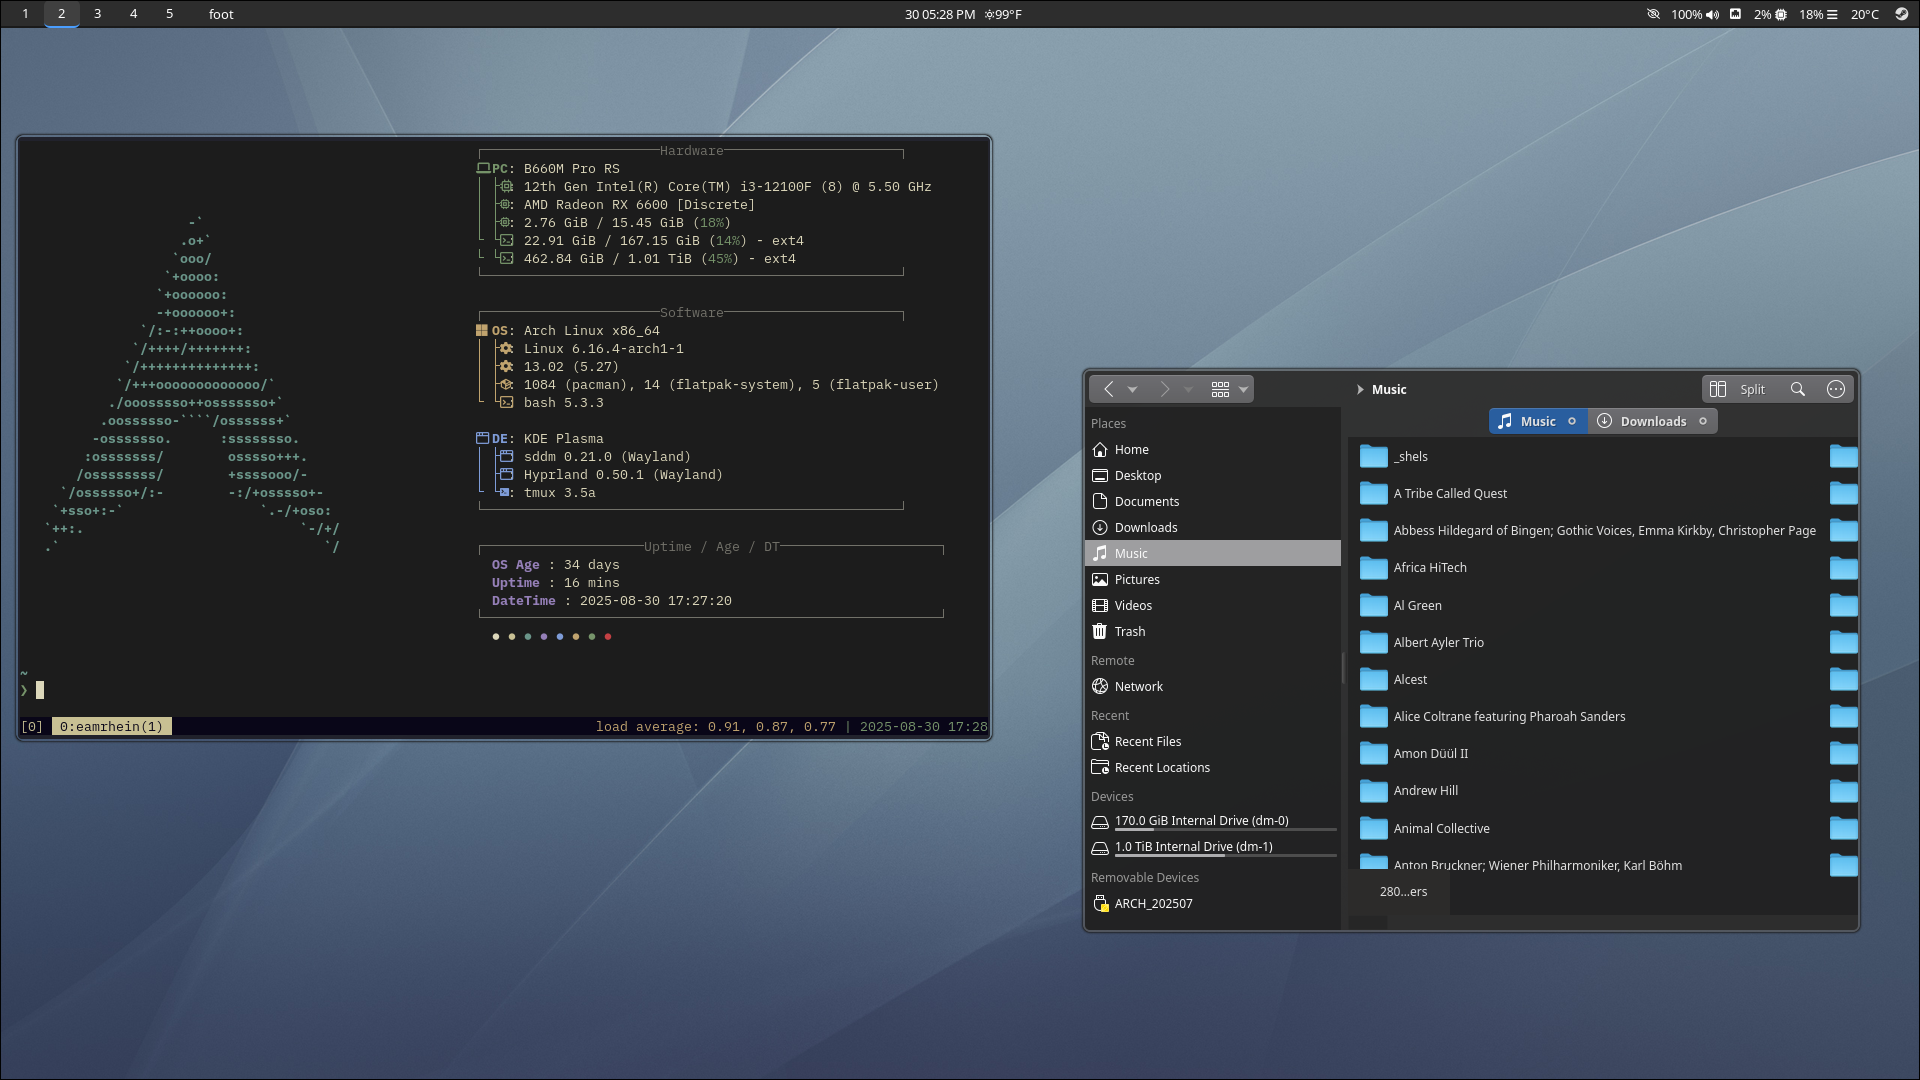Select Music in Places panel
The image size is (1920, 1080).
[1212, 554]
